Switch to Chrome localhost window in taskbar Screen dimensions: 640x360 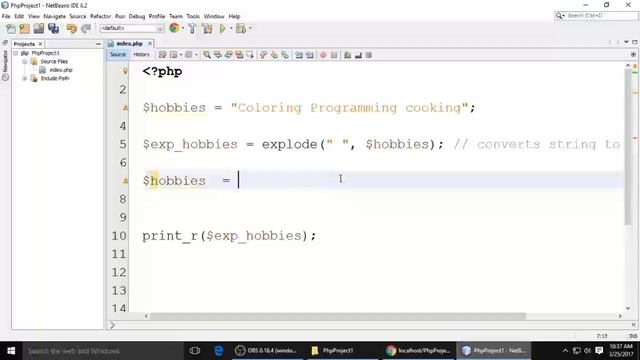point(419,351)
